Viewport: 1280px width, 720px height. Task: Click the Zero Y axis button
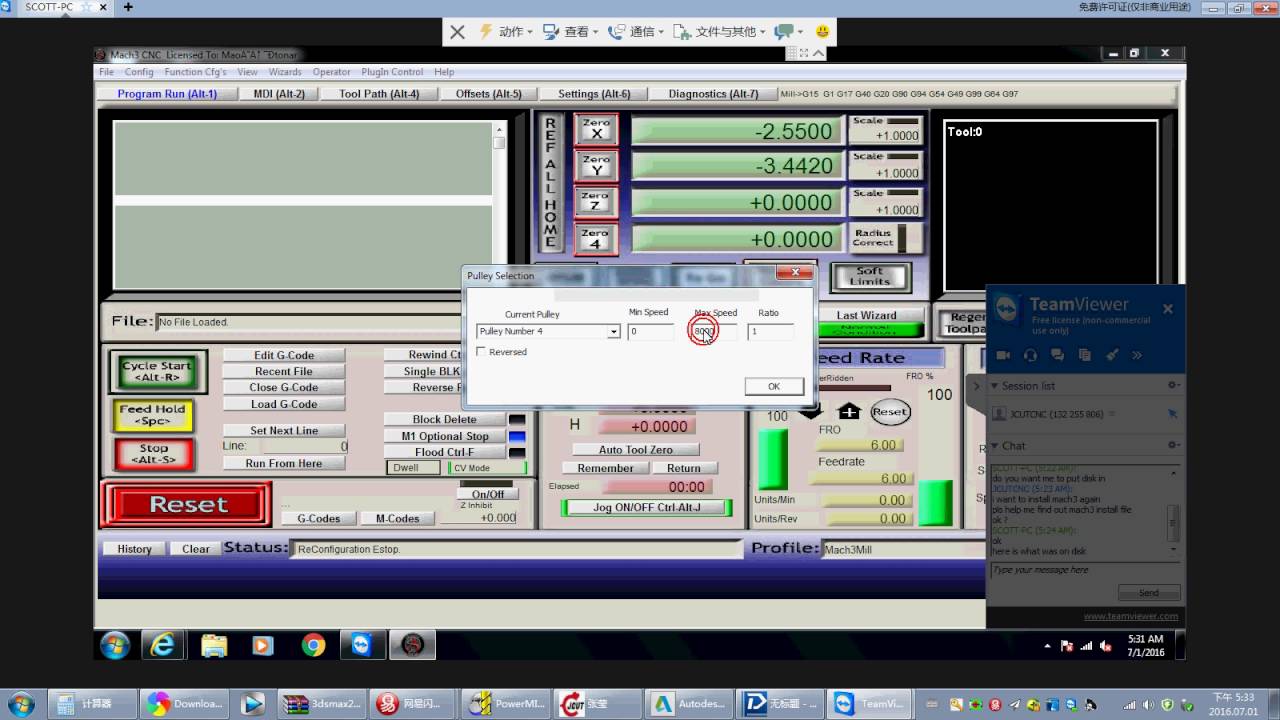point(597,165)
